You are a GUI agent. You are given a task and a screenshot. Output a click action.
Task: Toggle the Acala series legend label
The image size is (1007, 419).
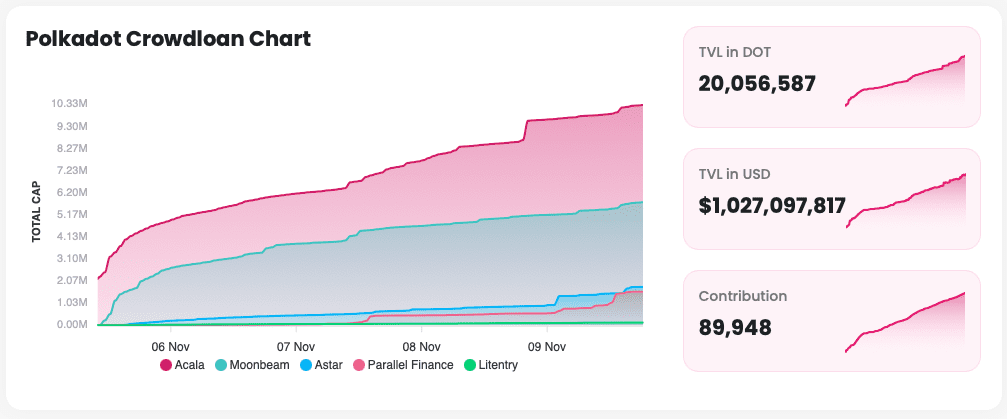click(189, 365)
